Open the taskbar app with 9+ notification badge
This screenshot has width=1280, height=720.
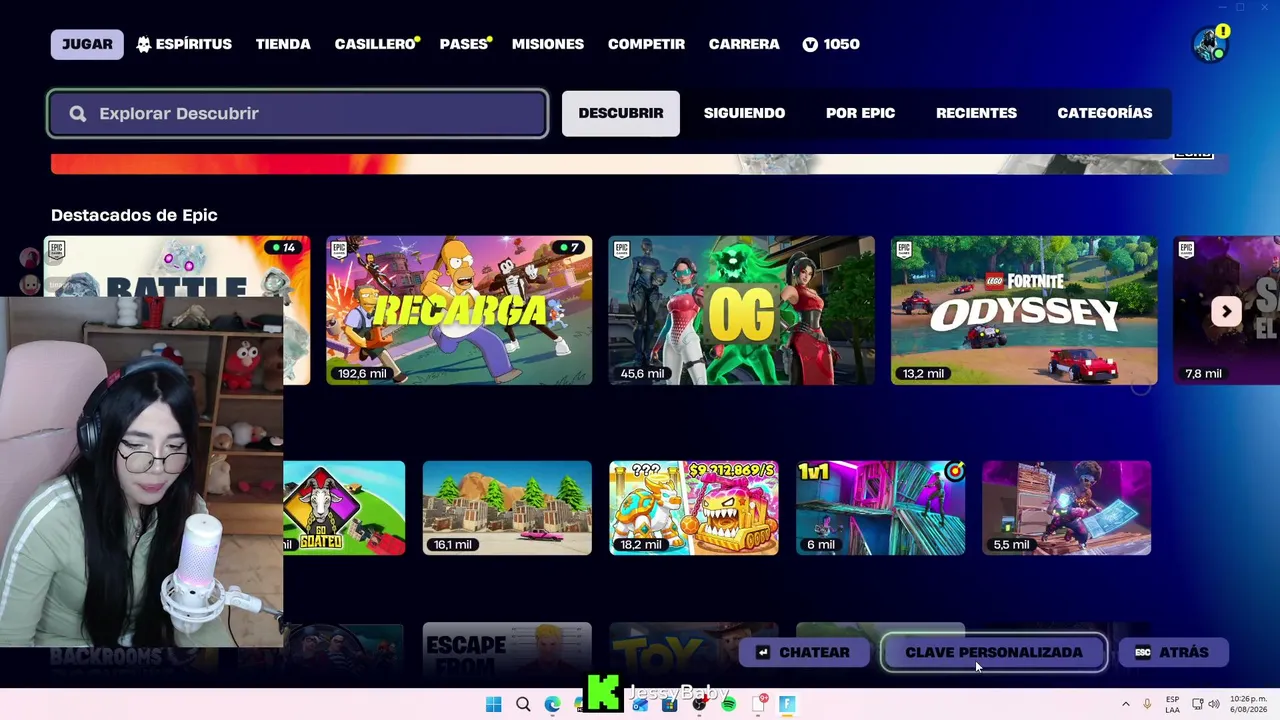[759, 704]
